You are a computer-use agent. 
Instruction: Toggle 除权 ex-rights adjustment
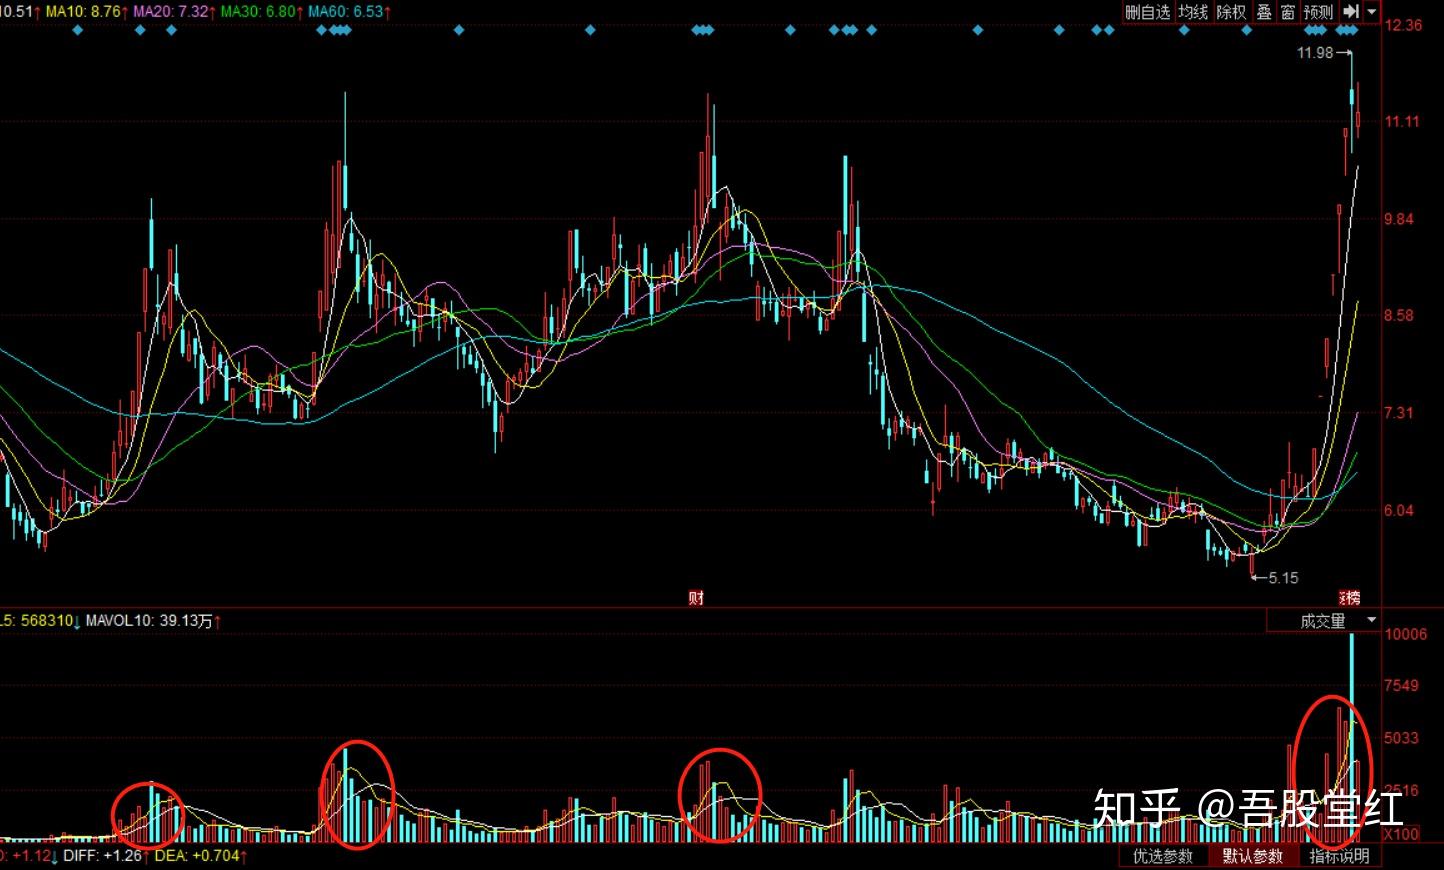click(1232, 12)
